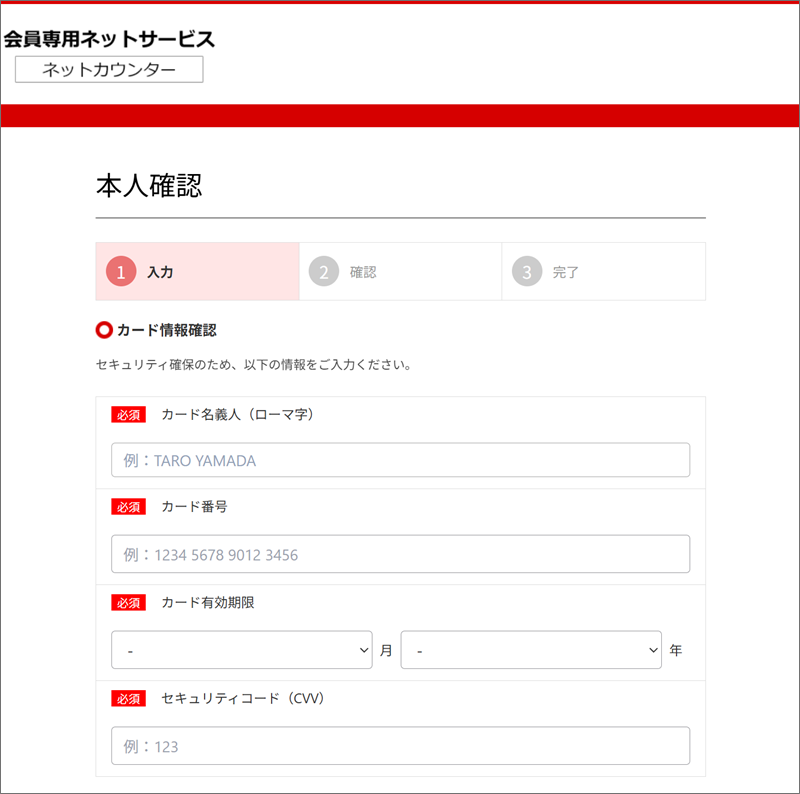Click the step 1 circle icon for 入力
This screenshot has height=794, width=800.
pos(121,271)
